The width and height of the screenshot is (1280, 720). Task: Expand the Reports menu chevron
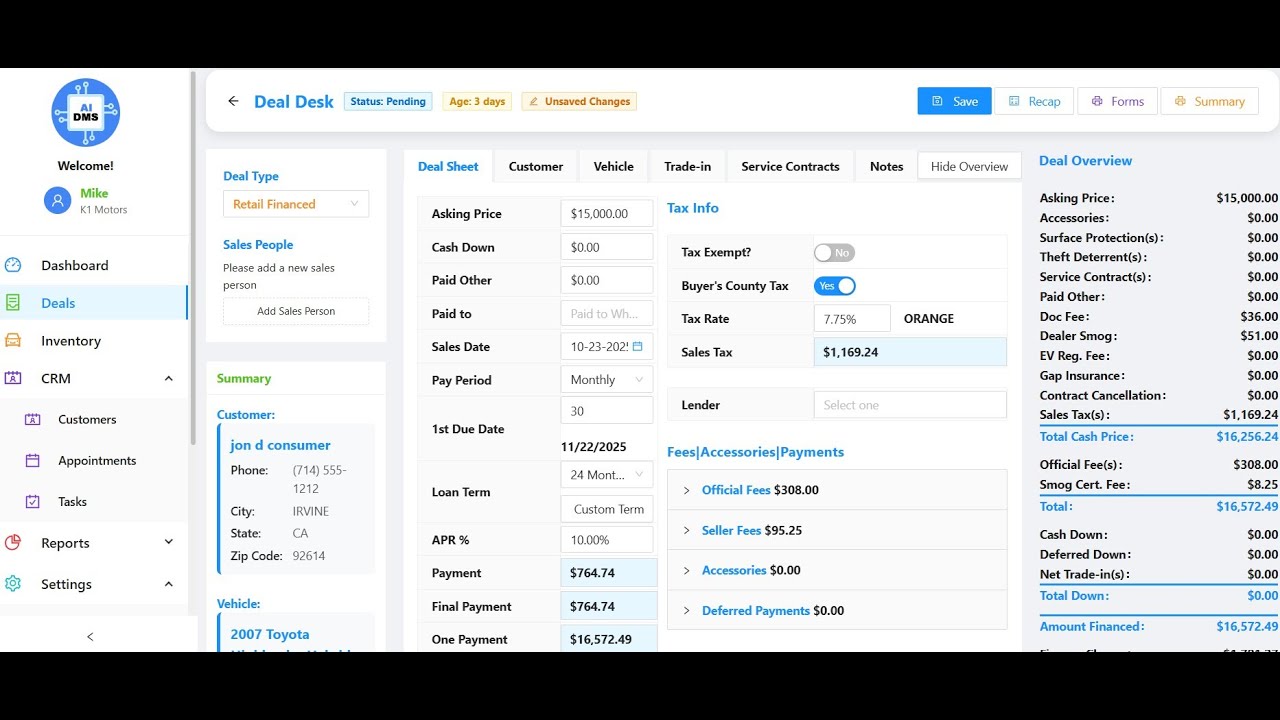click(x=168, y=542)
